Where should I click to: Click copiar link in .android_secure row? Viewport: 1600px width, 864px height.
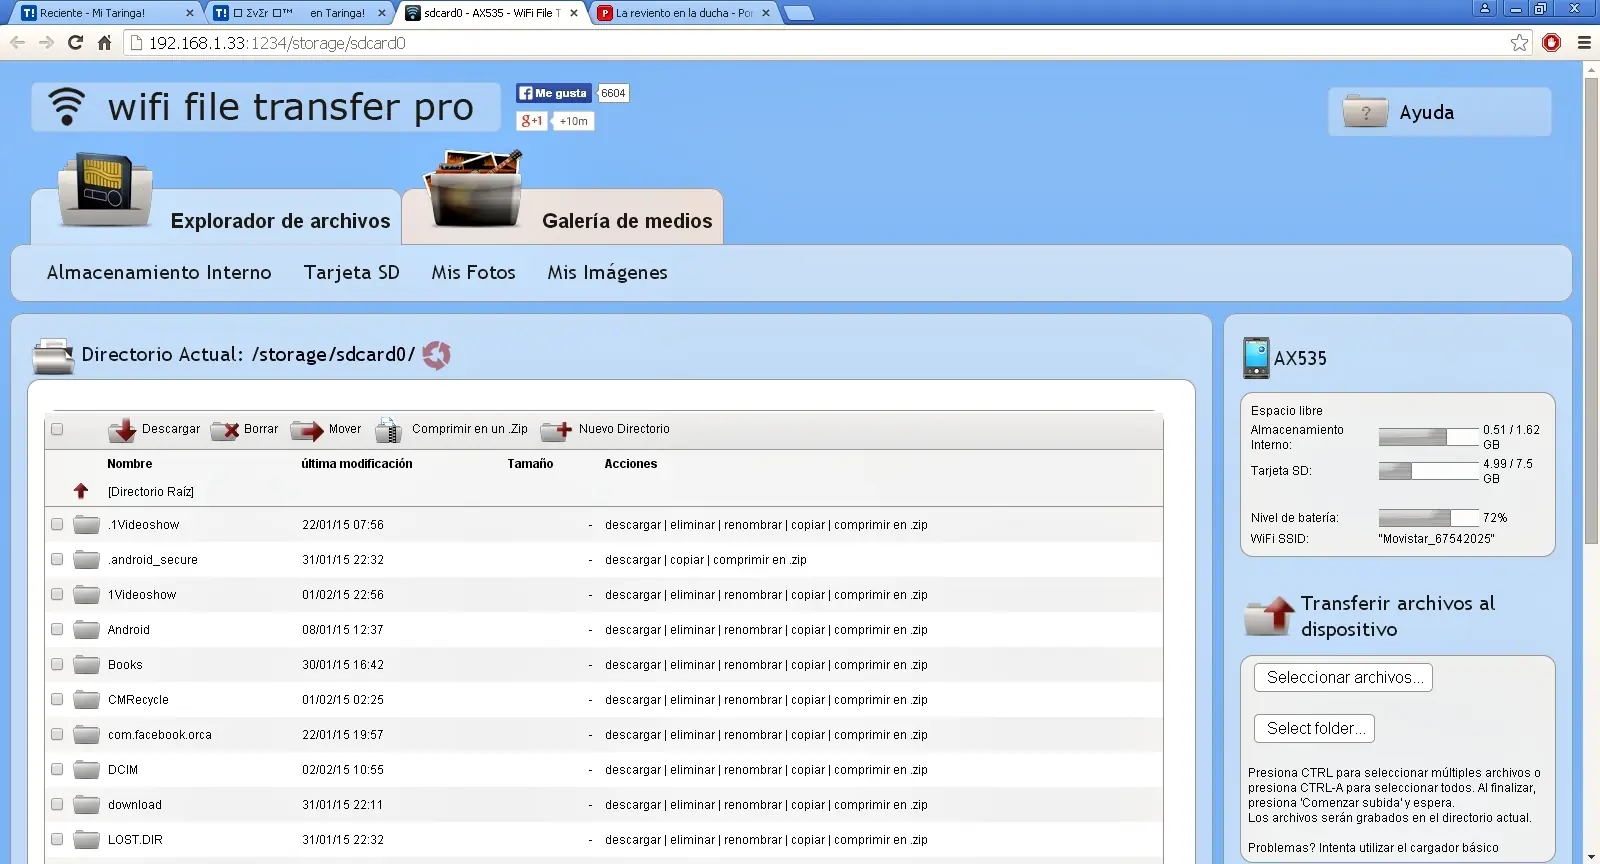tap(687, 560)
